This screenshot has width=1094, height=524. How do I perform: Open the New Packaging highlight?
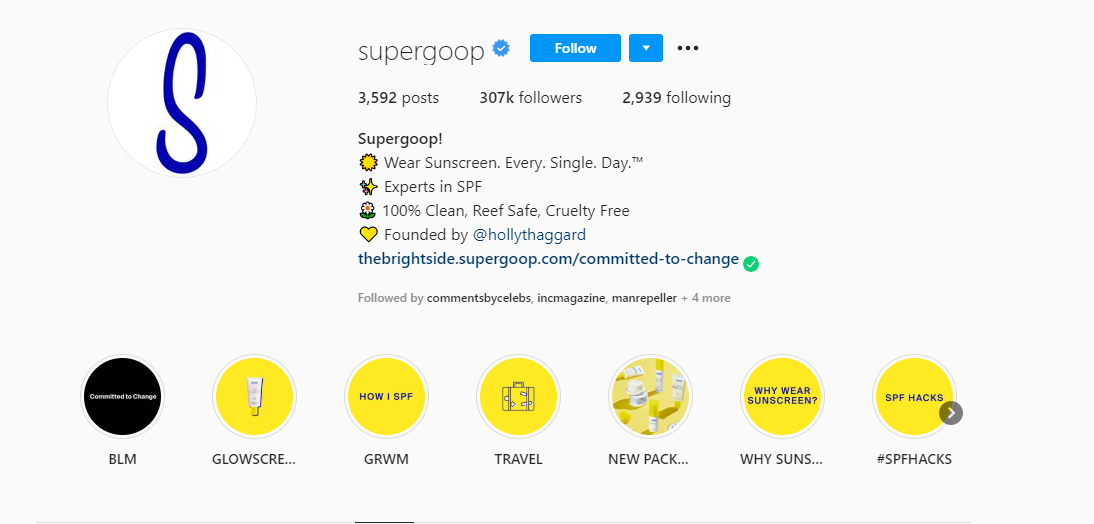pos(650,397)
